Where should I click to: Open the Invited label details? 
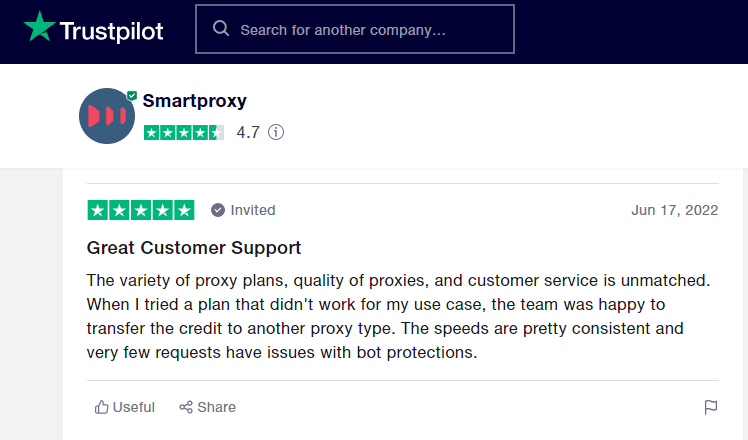pyautogui.click(x=253, y=210)
